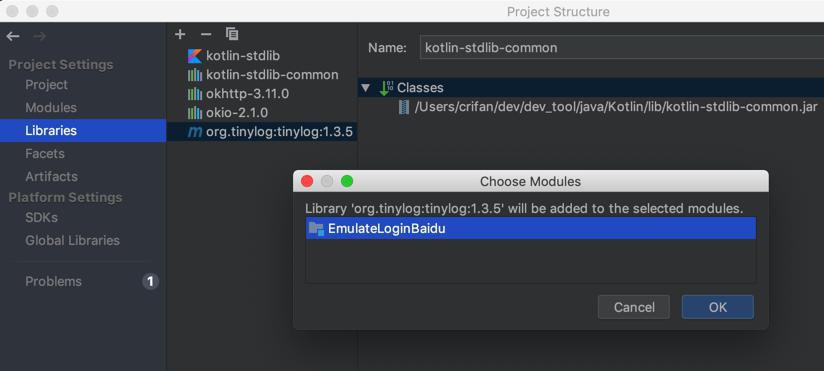Click the add library plus icon
Viewport: 824px width, 371px height.
tap(180, 34)
